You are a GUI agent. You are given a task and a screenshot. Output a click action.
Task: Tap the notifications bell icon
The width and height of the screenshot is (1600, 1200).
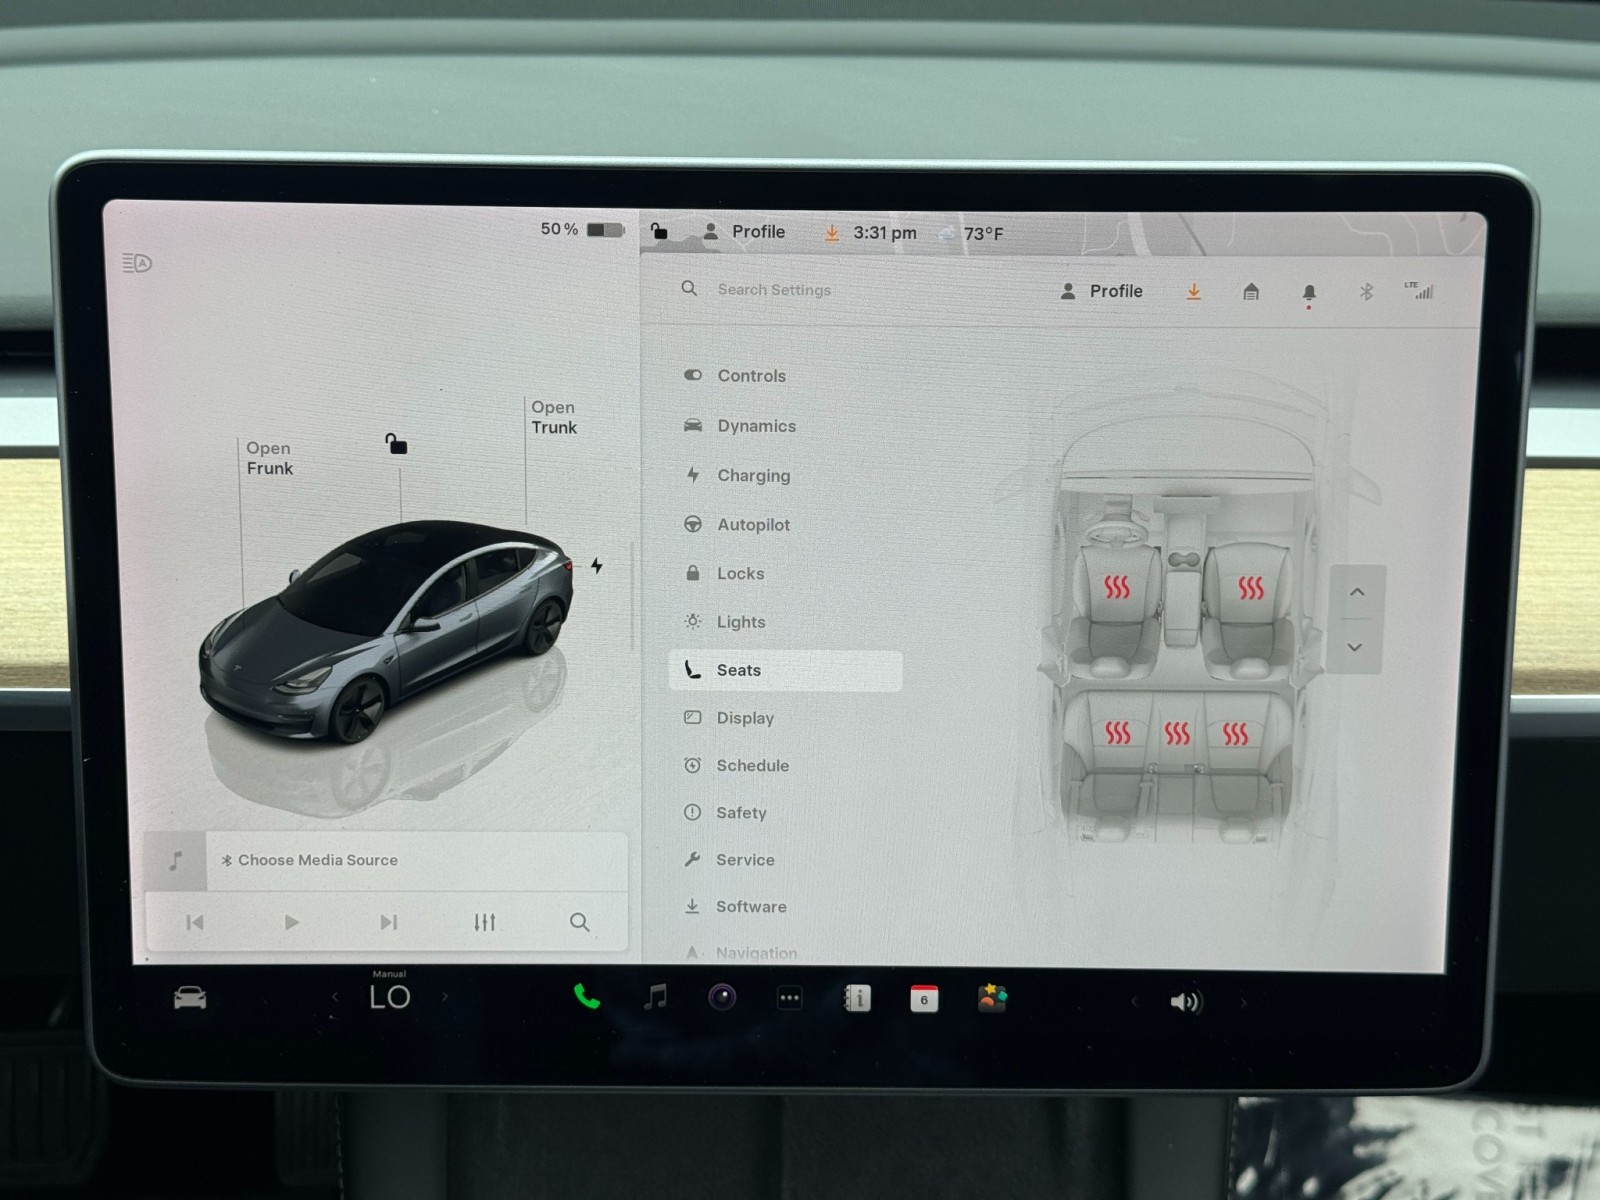(1308, 292)
